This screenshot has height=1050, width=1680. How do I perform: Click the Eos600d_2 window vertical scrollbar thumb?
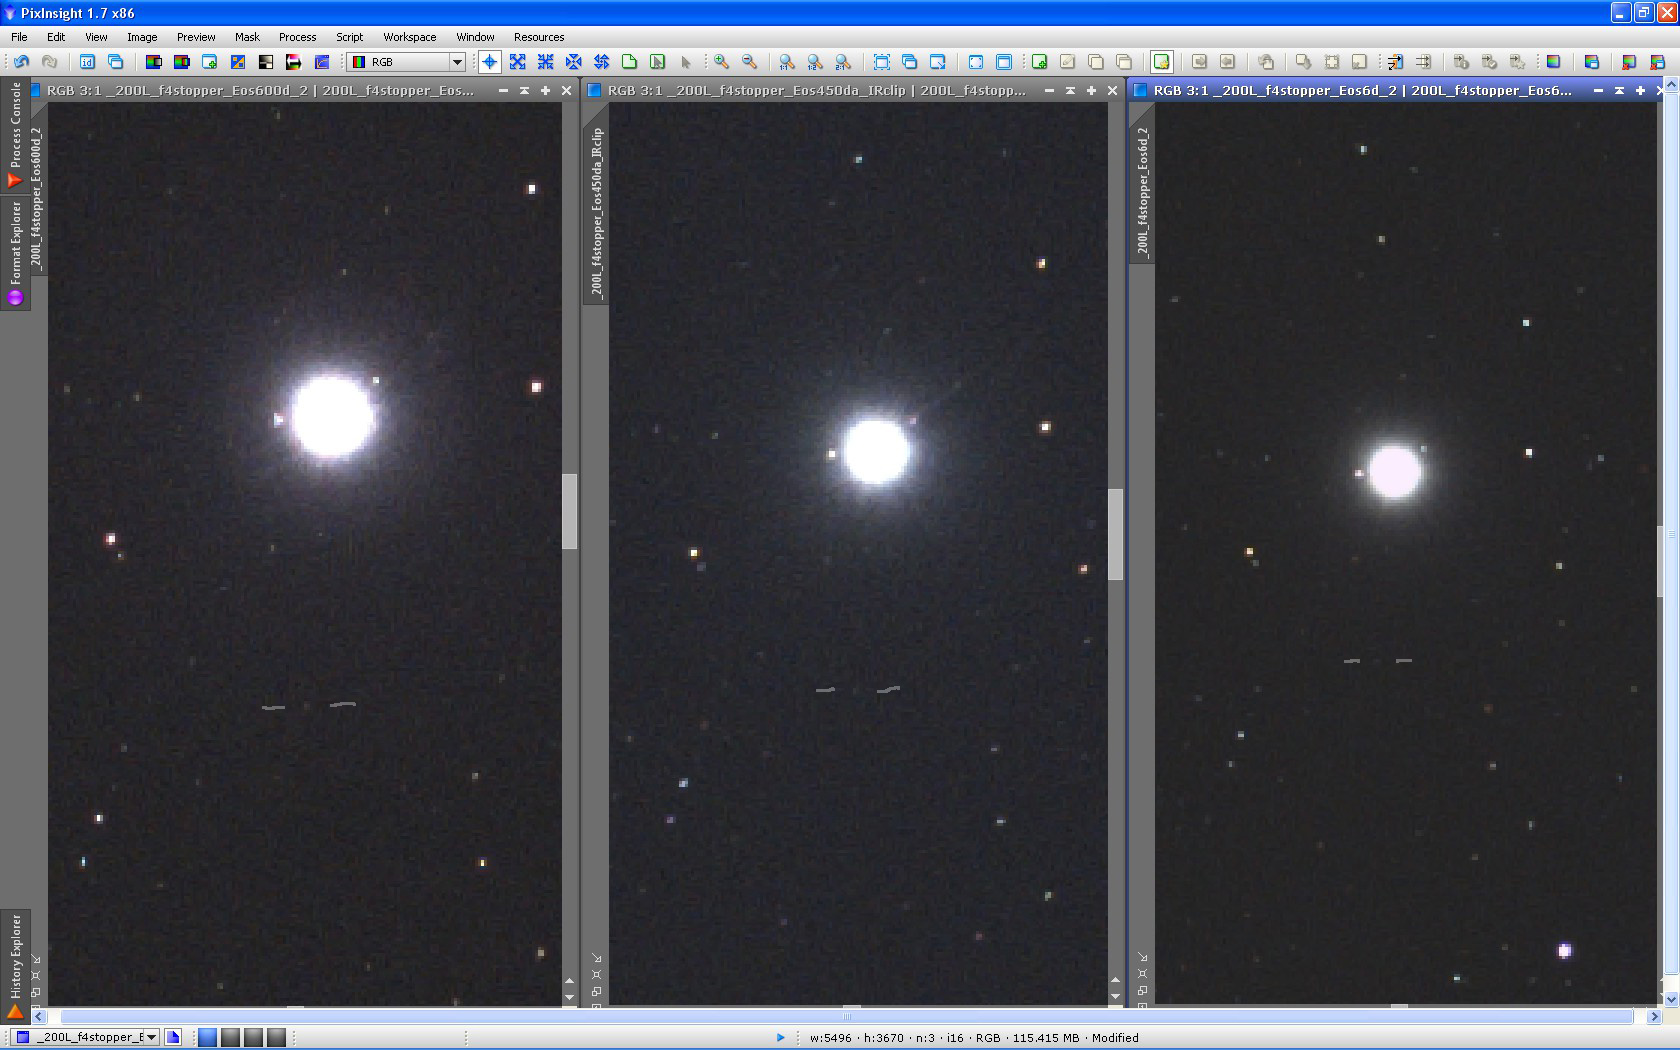[x=569, y=511]
